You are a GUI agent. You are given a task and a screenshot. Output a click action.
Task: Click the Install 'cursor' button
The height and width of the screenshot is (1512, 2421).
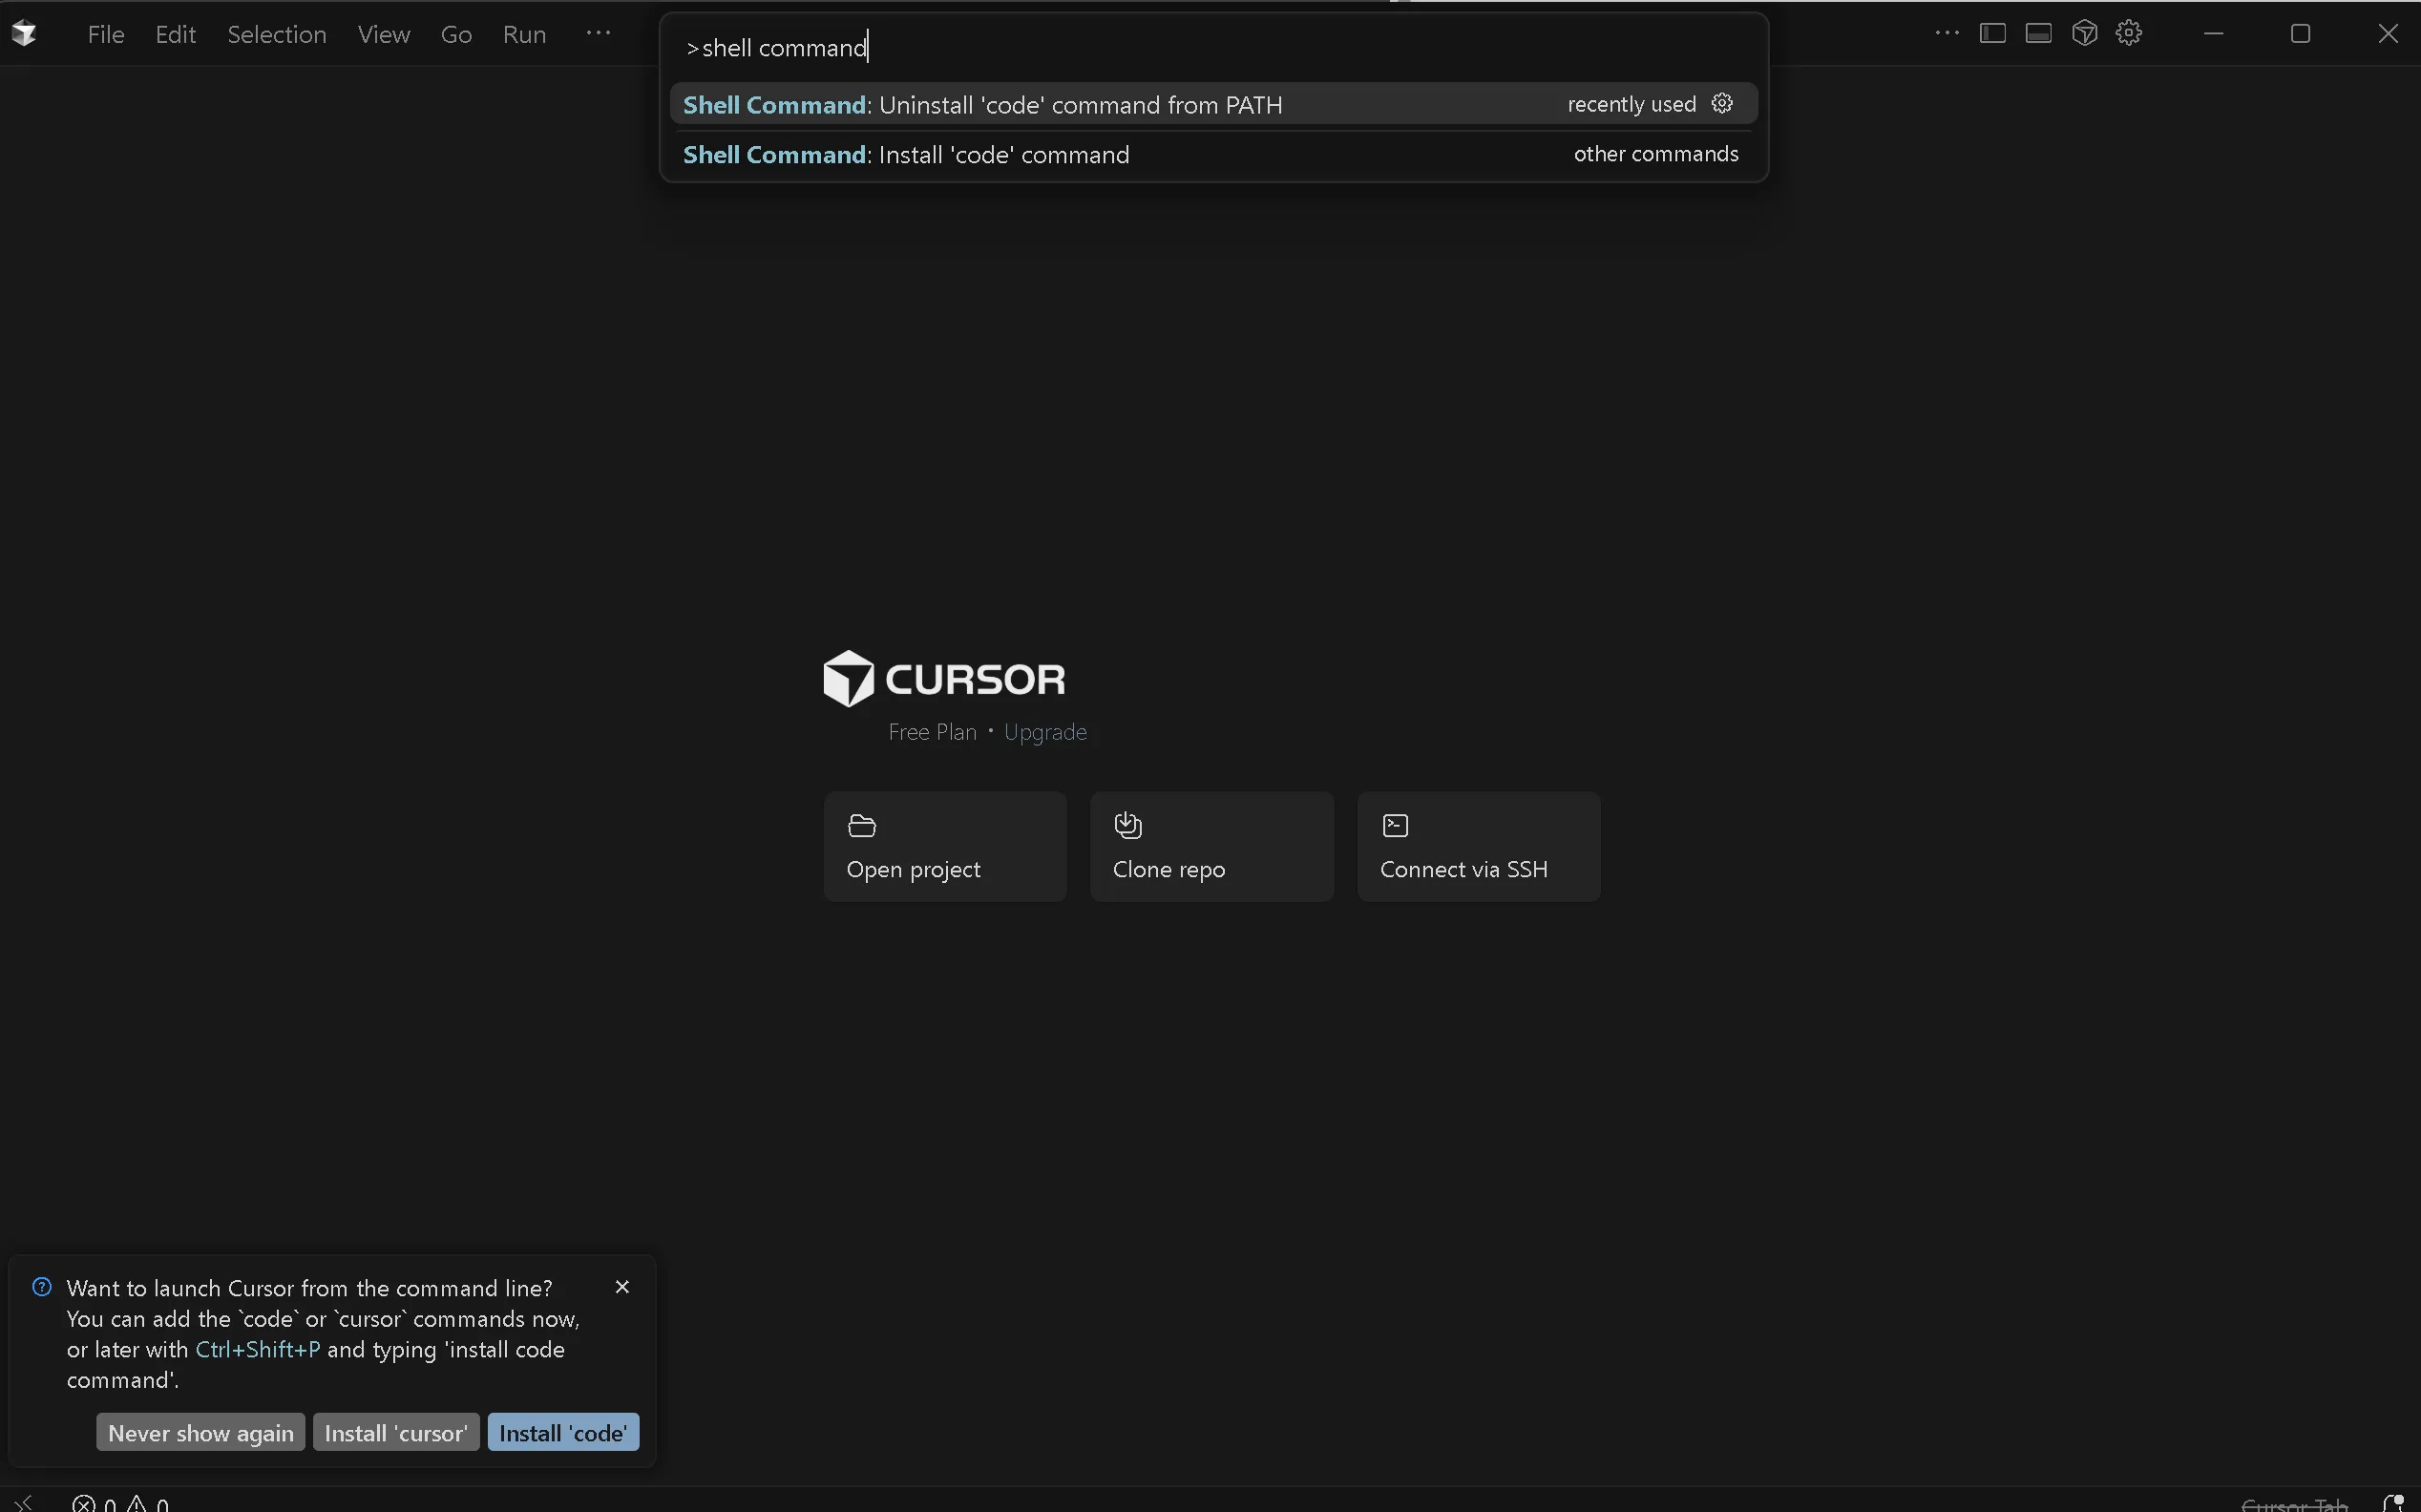tap(396, 1433)
